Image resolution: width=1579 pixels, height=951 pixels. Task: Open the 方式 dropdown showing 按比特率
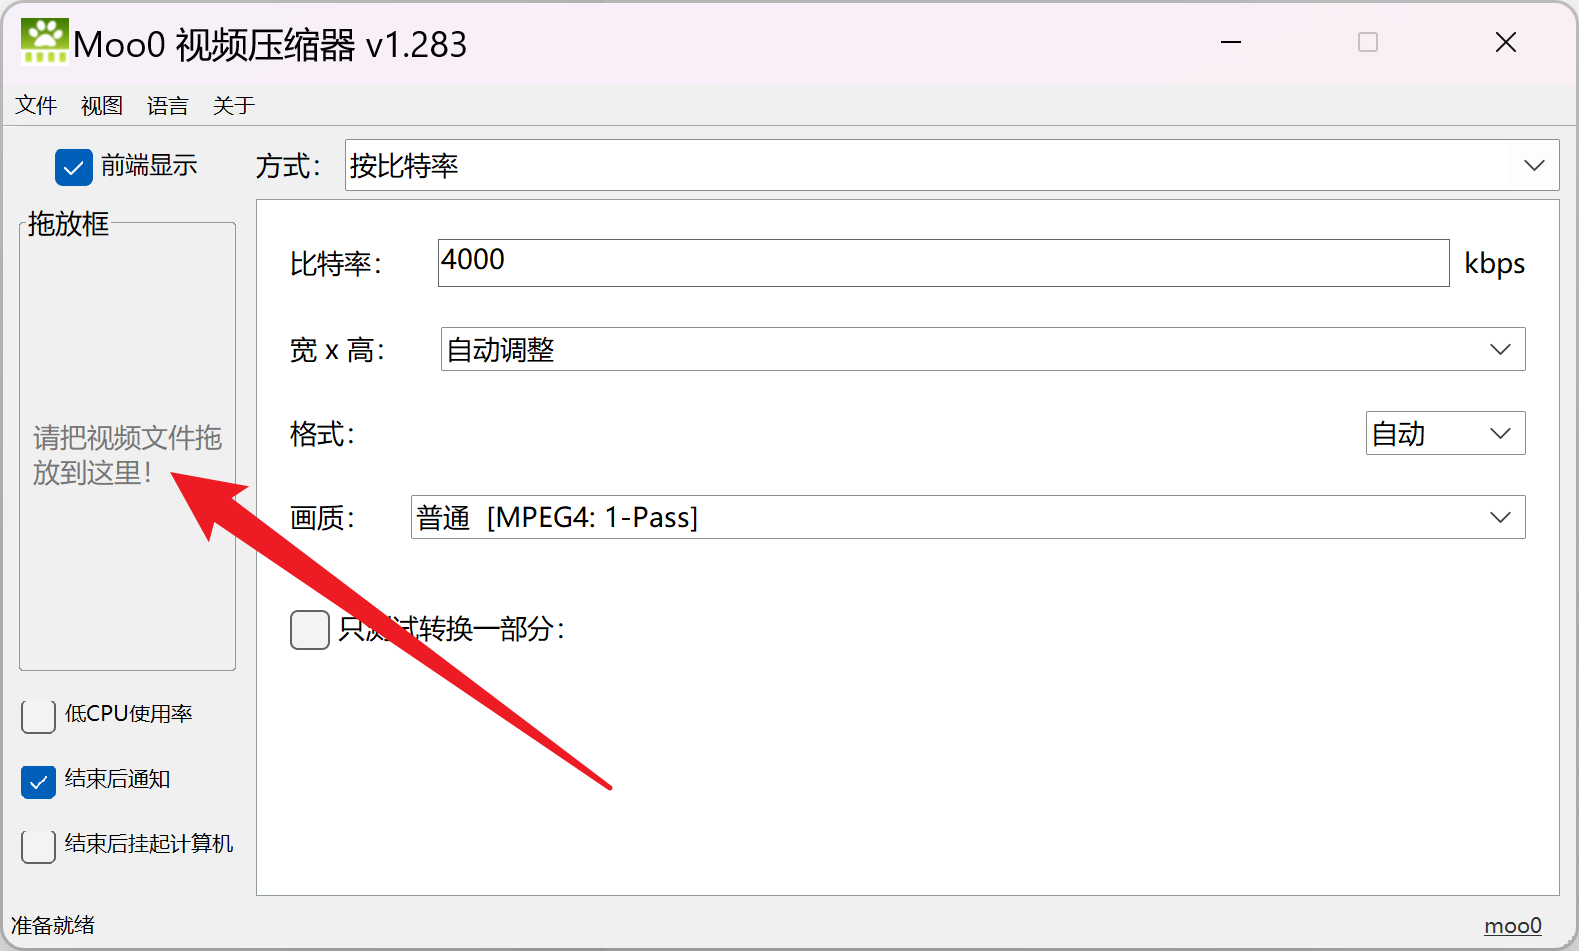pyautogui.click(x=951, y=166)
